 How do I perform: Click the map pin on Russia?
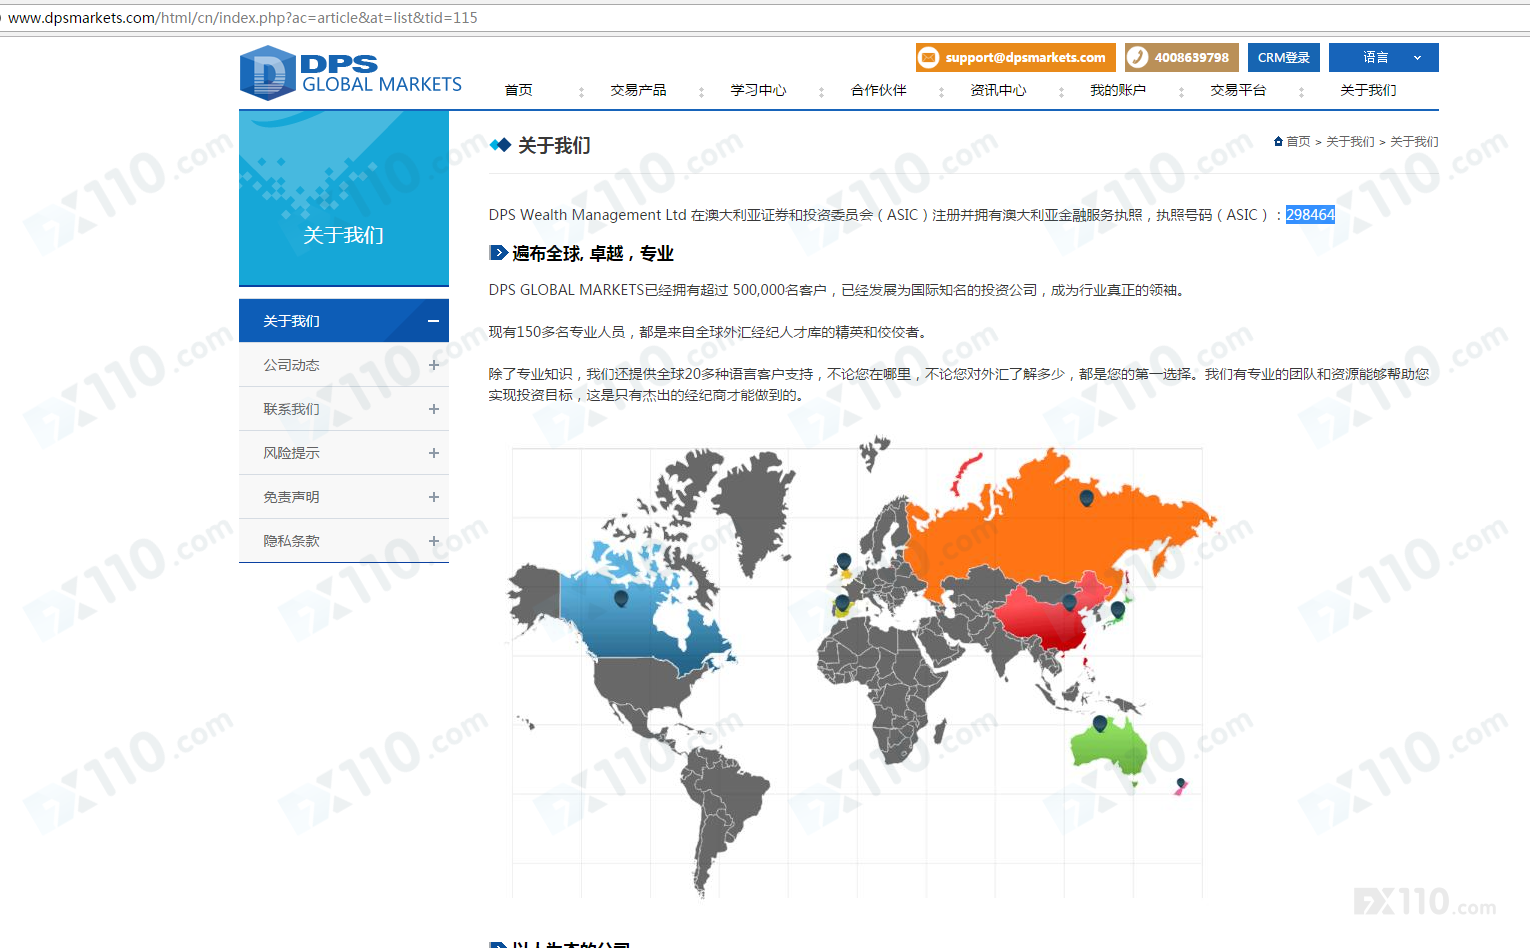(x=1086, y=497)
